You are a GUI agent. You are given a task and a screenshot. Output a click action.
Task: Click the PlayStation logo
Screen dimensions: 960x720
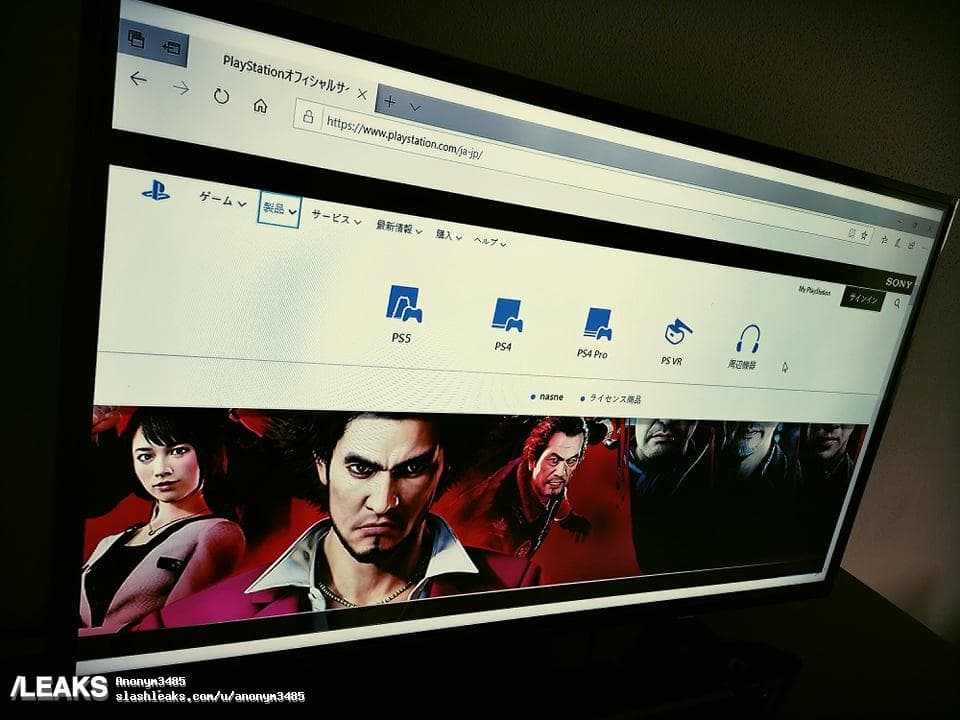tap(156, 190)
